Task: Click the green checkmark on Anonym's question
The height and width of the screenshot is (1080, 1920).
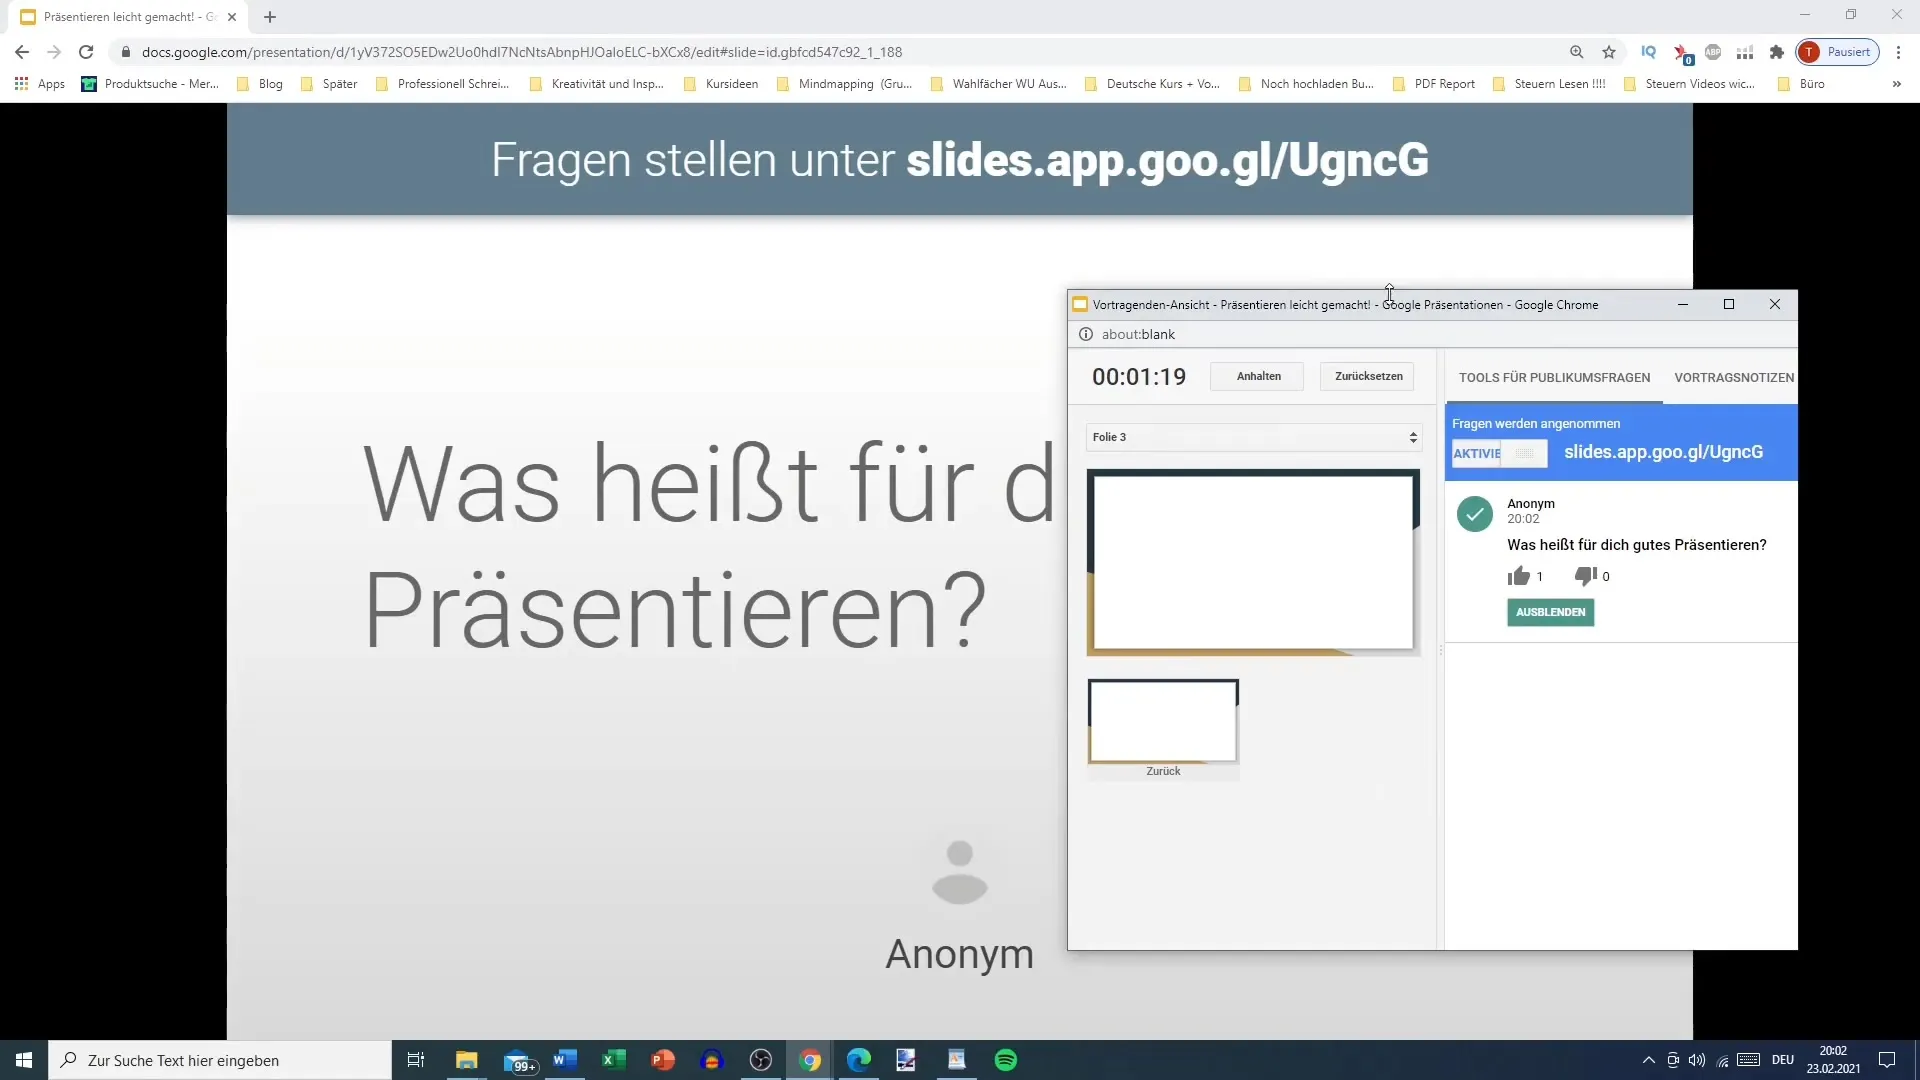Action: [1474, 514]
